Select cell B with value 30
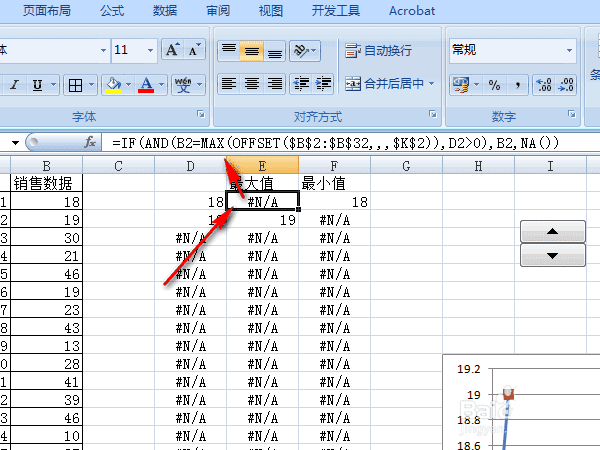Viewport: 600px width, 450px height. tap(46, 238)
